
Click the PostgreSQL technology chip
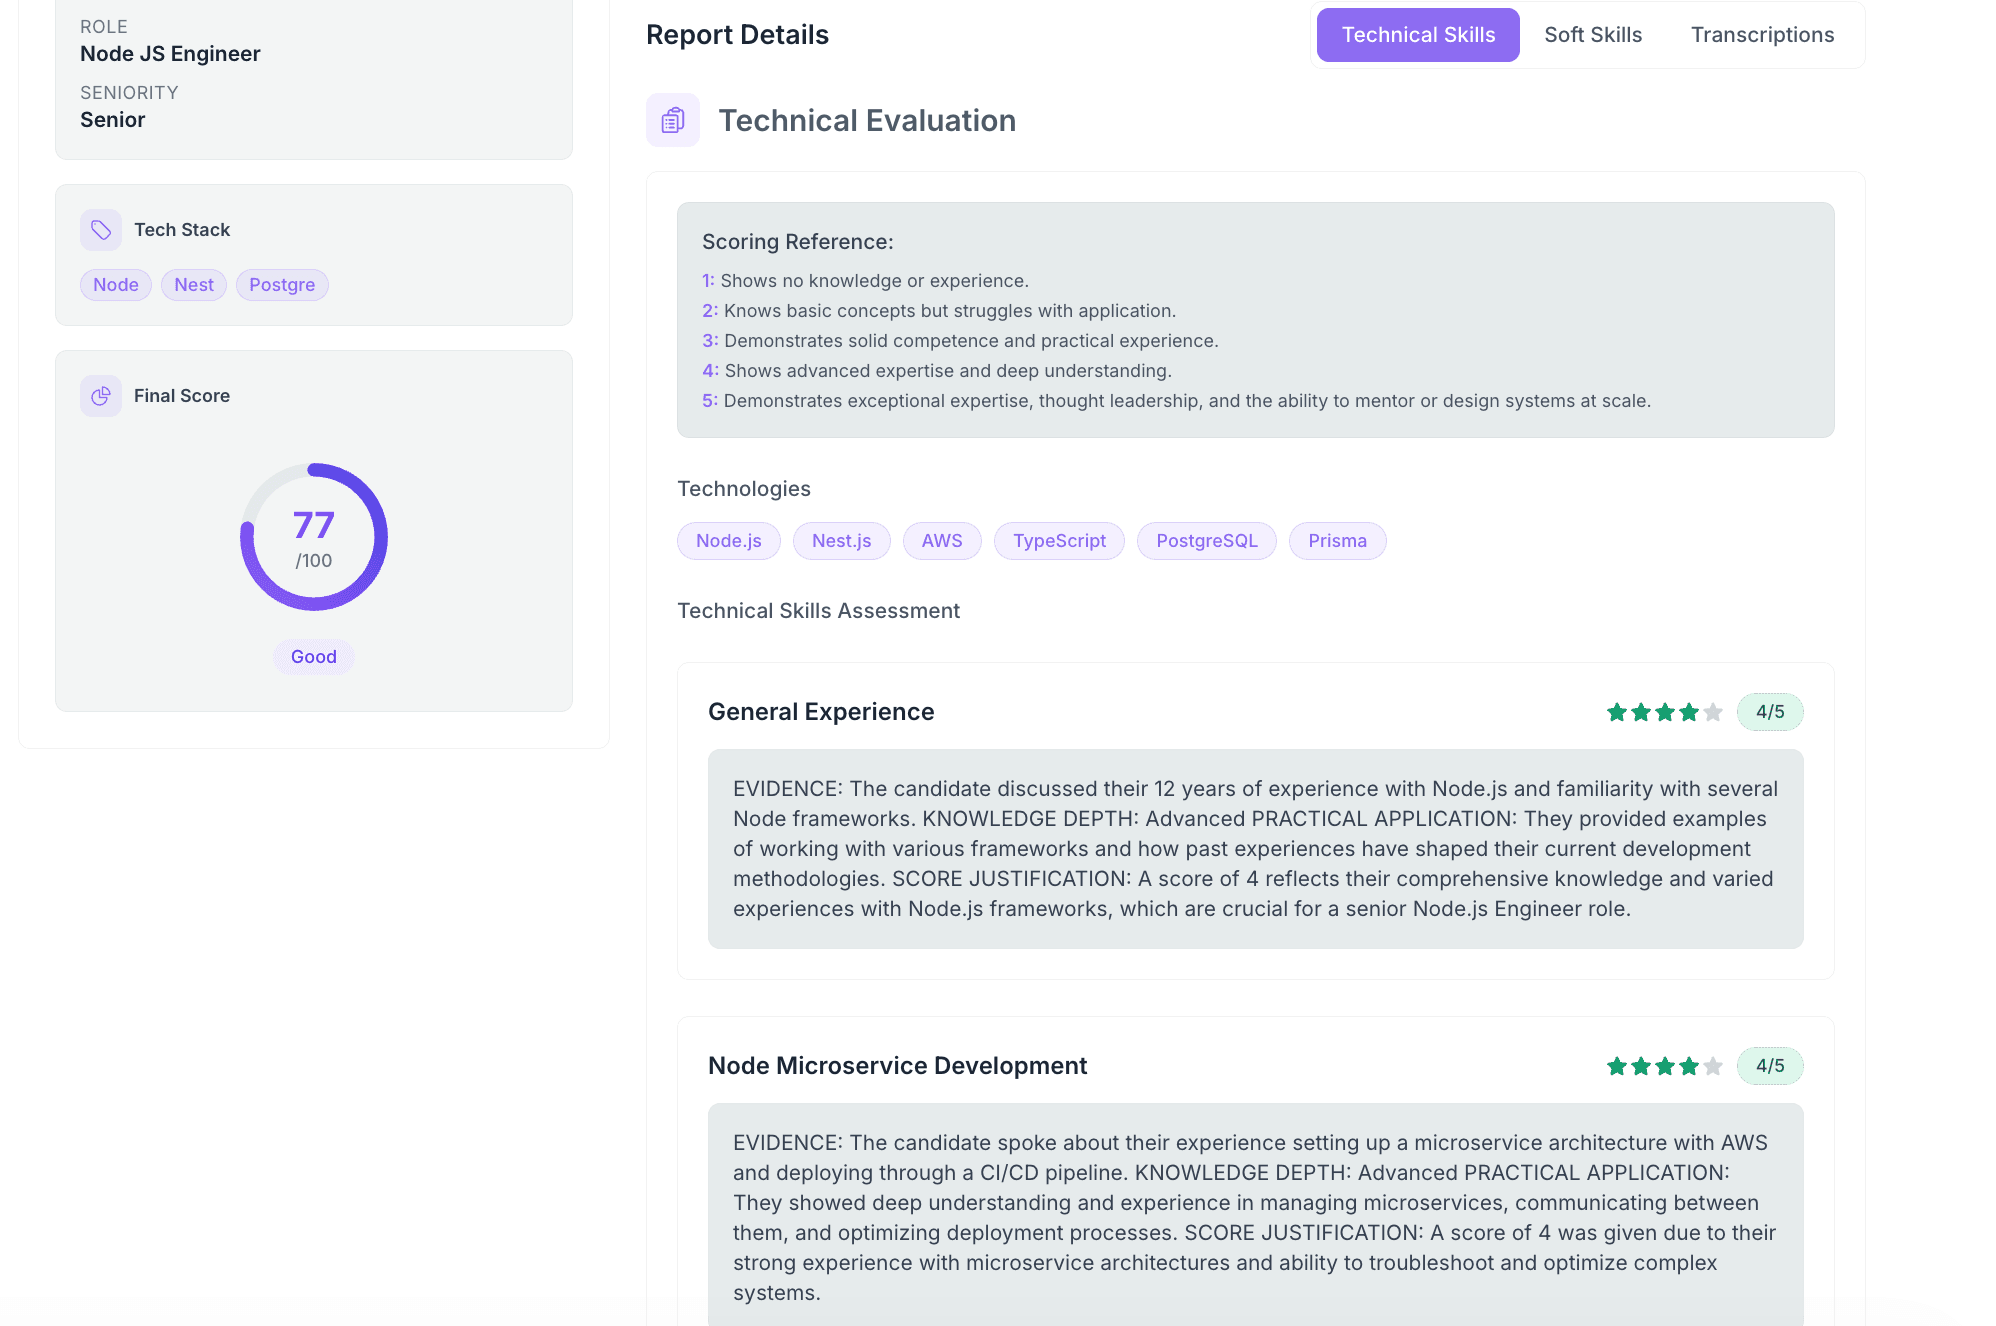(x=1206, y=541)
